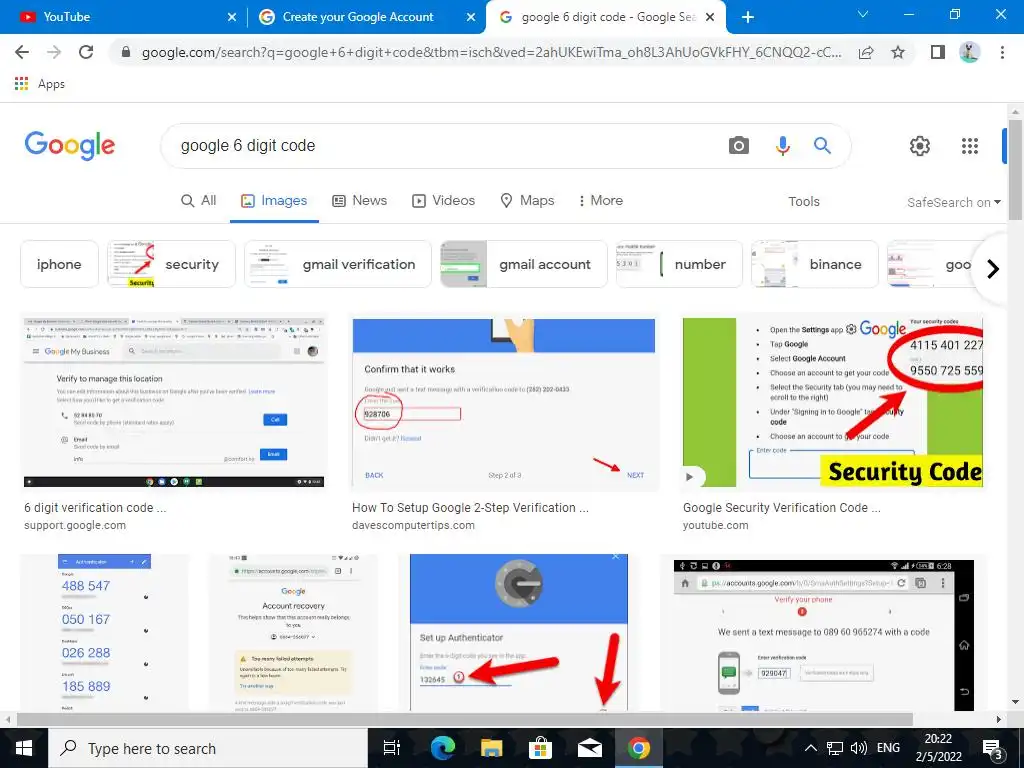Share this page using the share icon
The height and width of the screenshot is (768, 1024).
click(x=866, y=52)
